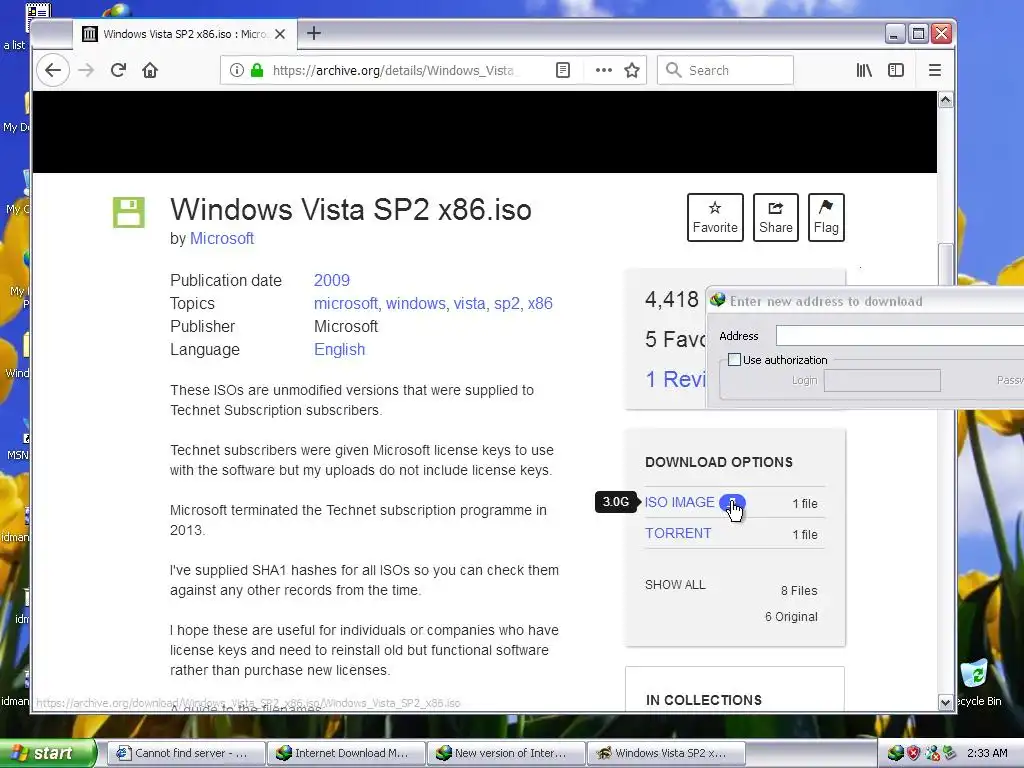Click the ISO IMAGE download badge icon

pyautogui.click(x=732, y=502)
